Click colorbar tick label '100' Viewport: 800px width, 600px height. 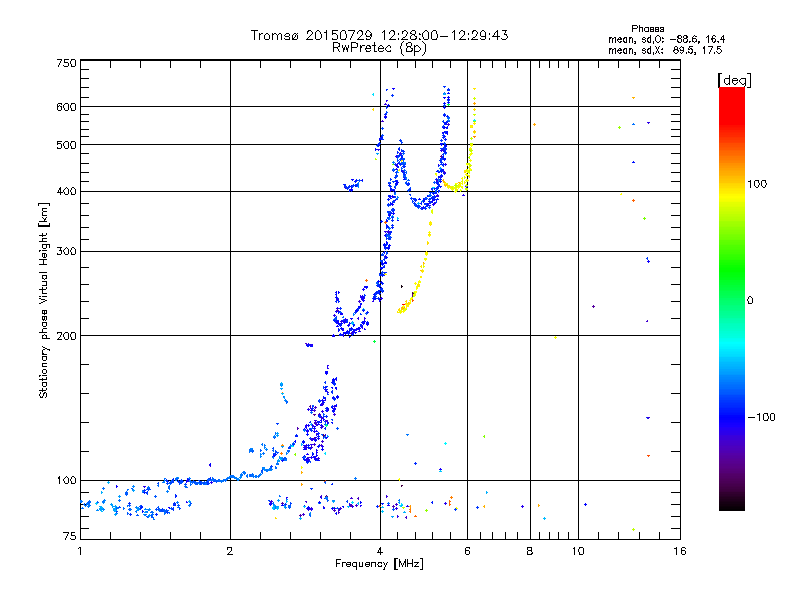(x=757, y=184)
